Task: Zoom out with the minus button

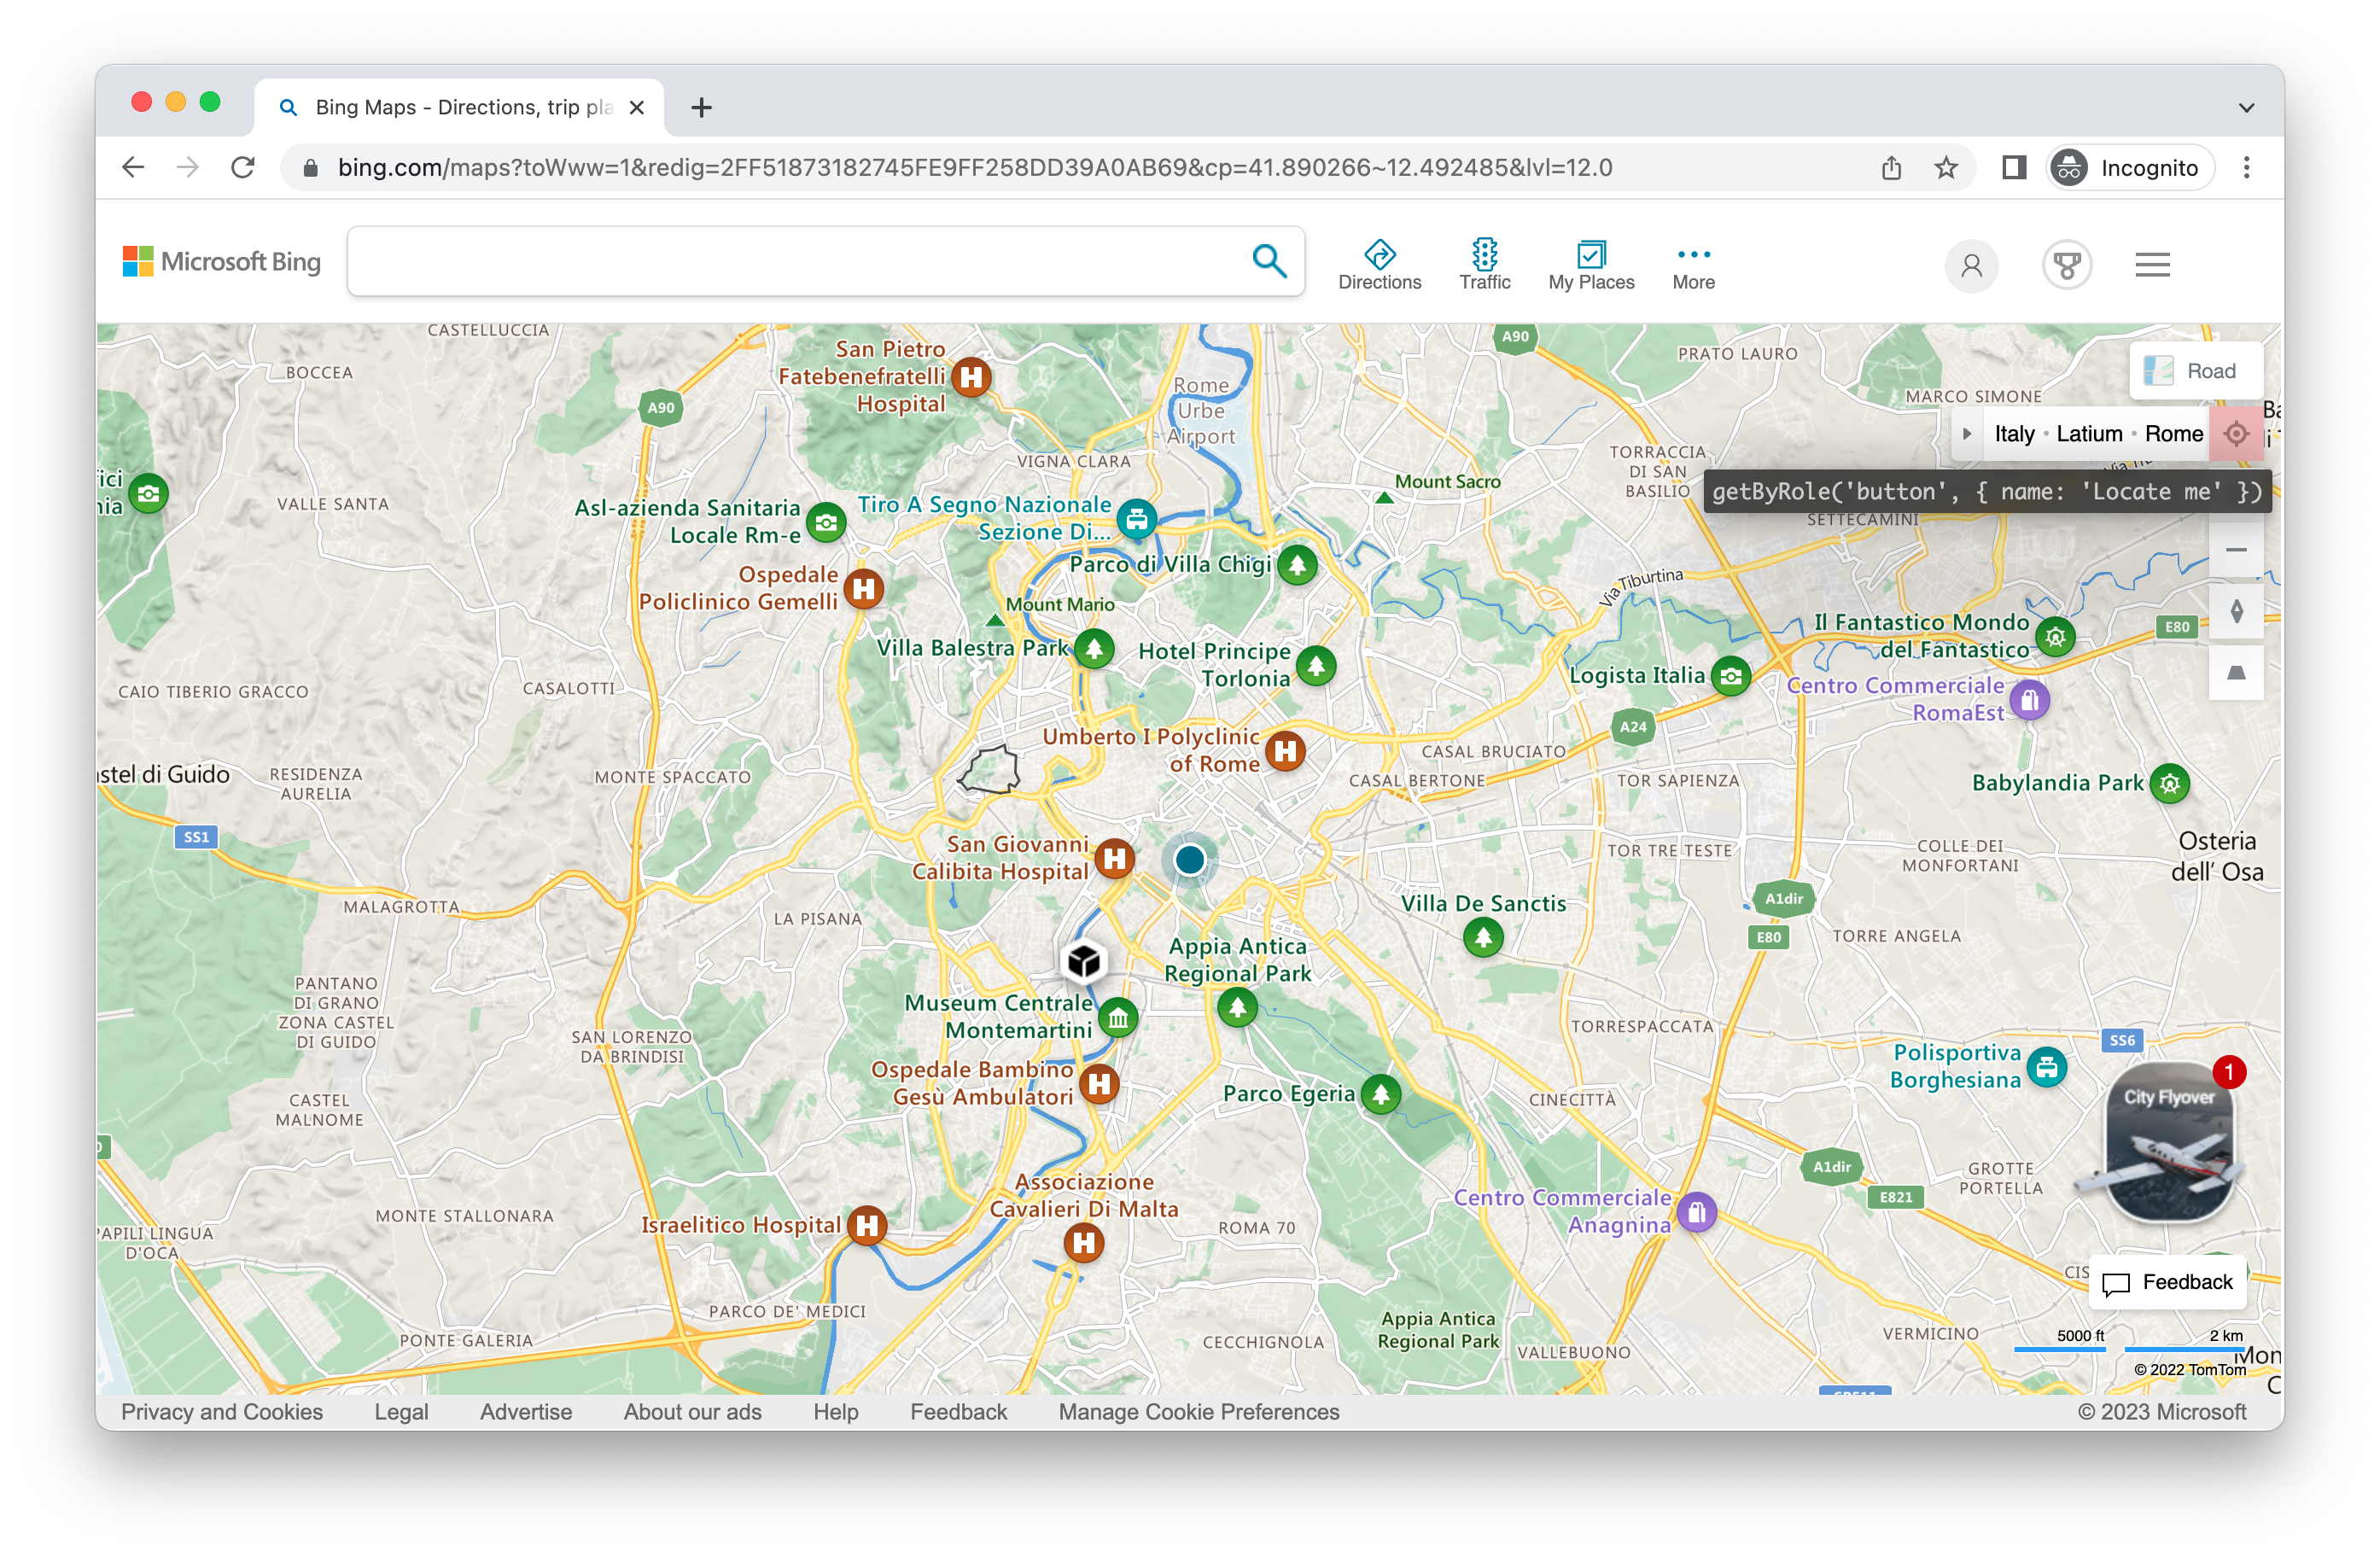Action: (2236, 550)
